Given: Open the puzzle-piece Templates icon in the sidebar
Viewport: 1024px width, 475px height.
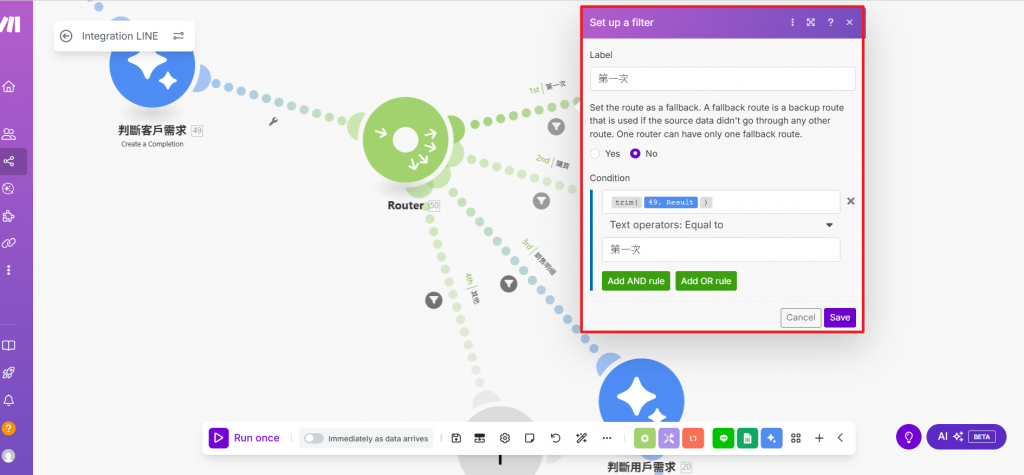Looking at the screenshot, I should click(9, 216).
